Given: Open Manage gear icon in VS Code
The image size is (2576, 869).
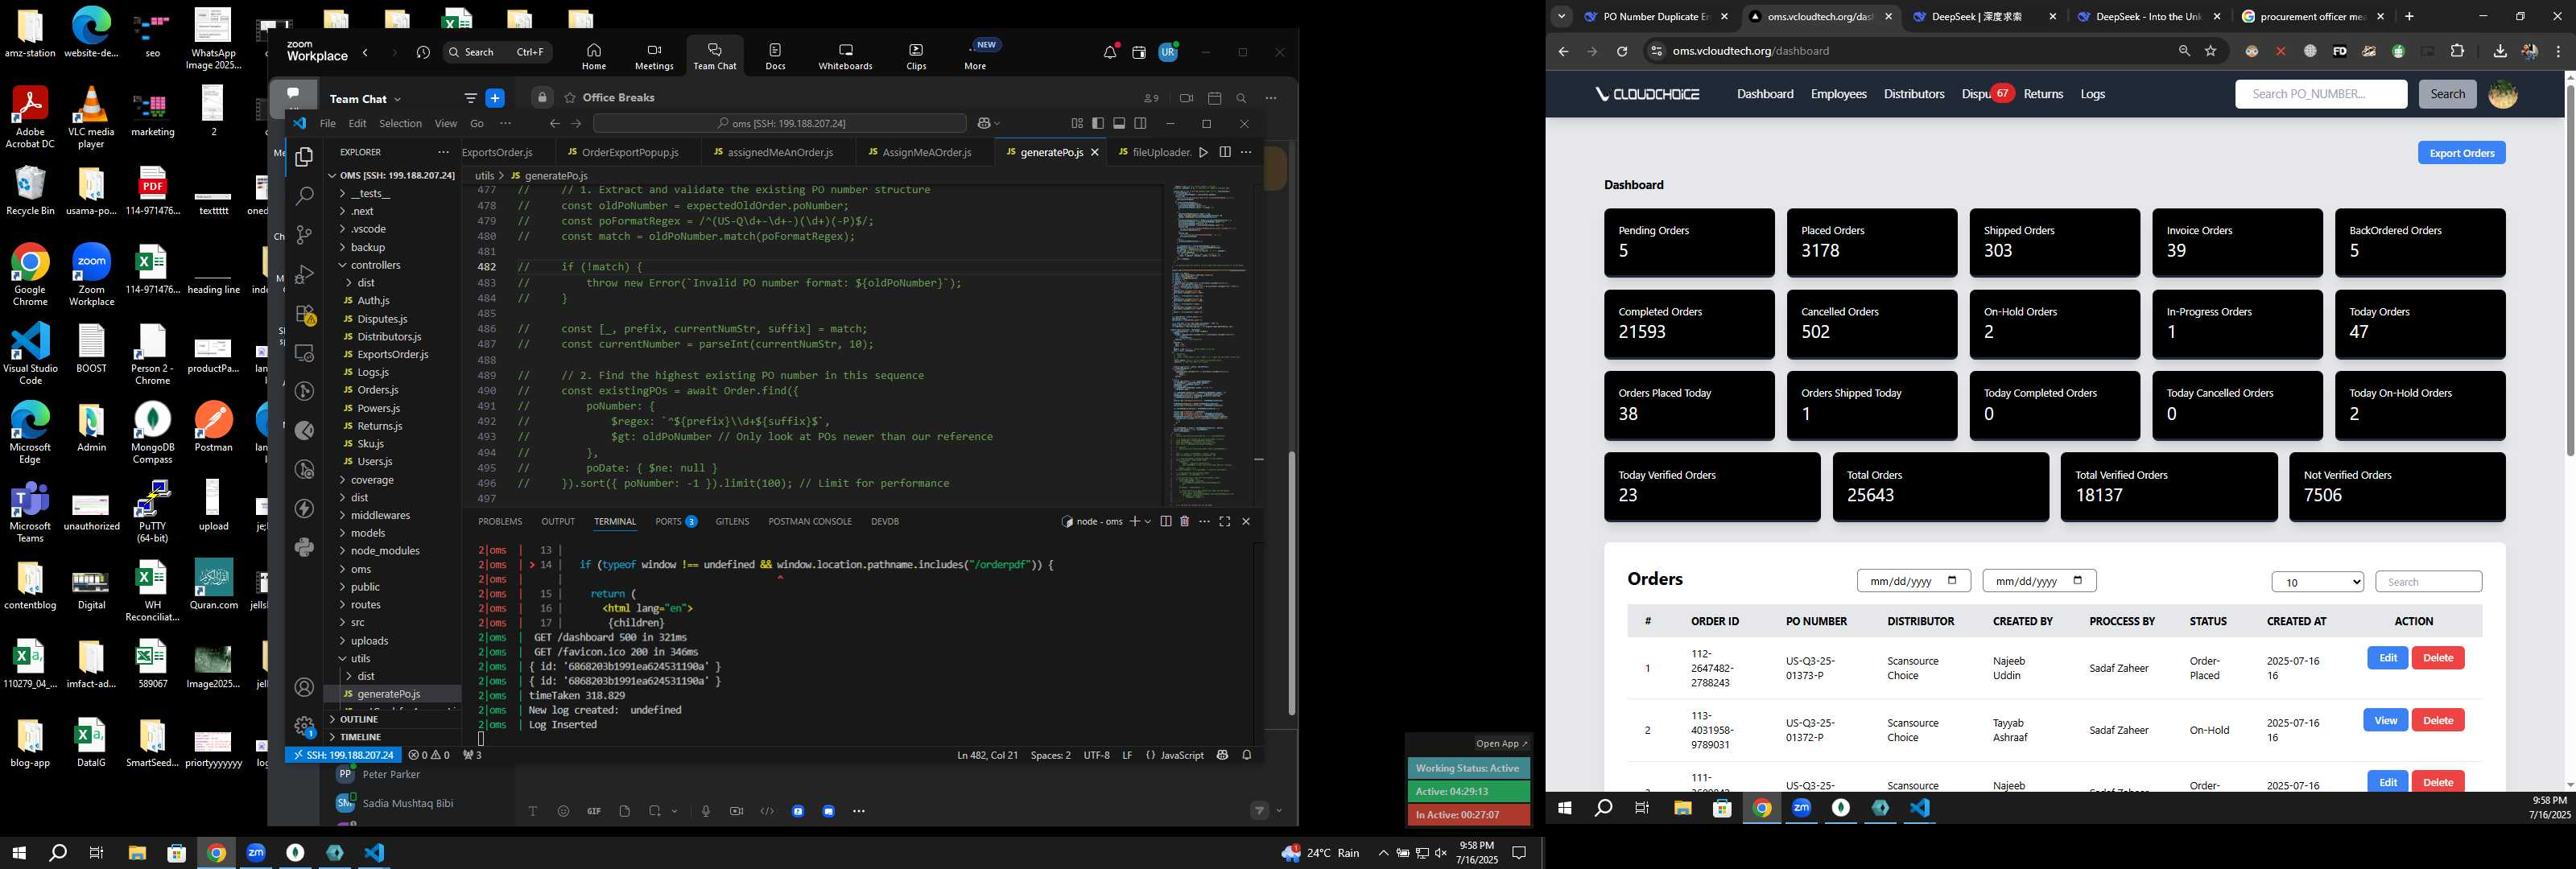Looking at the screenshot, I should pos(304,726).
